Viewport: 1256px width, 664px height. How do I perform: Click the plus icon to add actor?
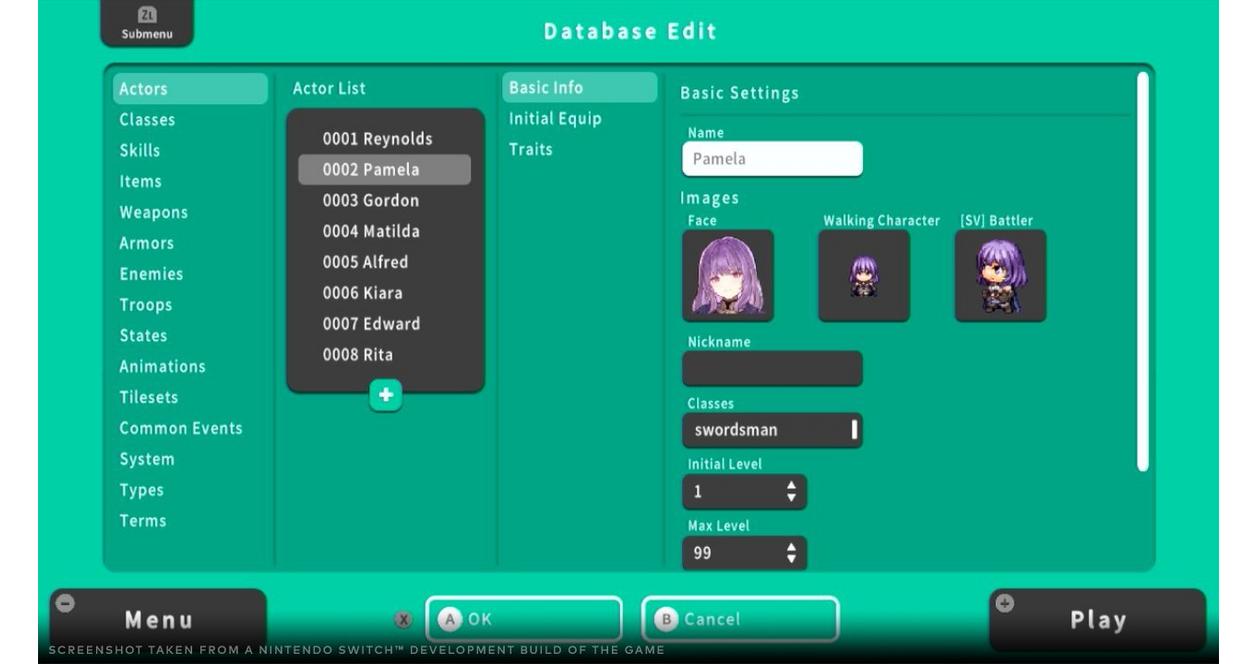click(385, 395)
